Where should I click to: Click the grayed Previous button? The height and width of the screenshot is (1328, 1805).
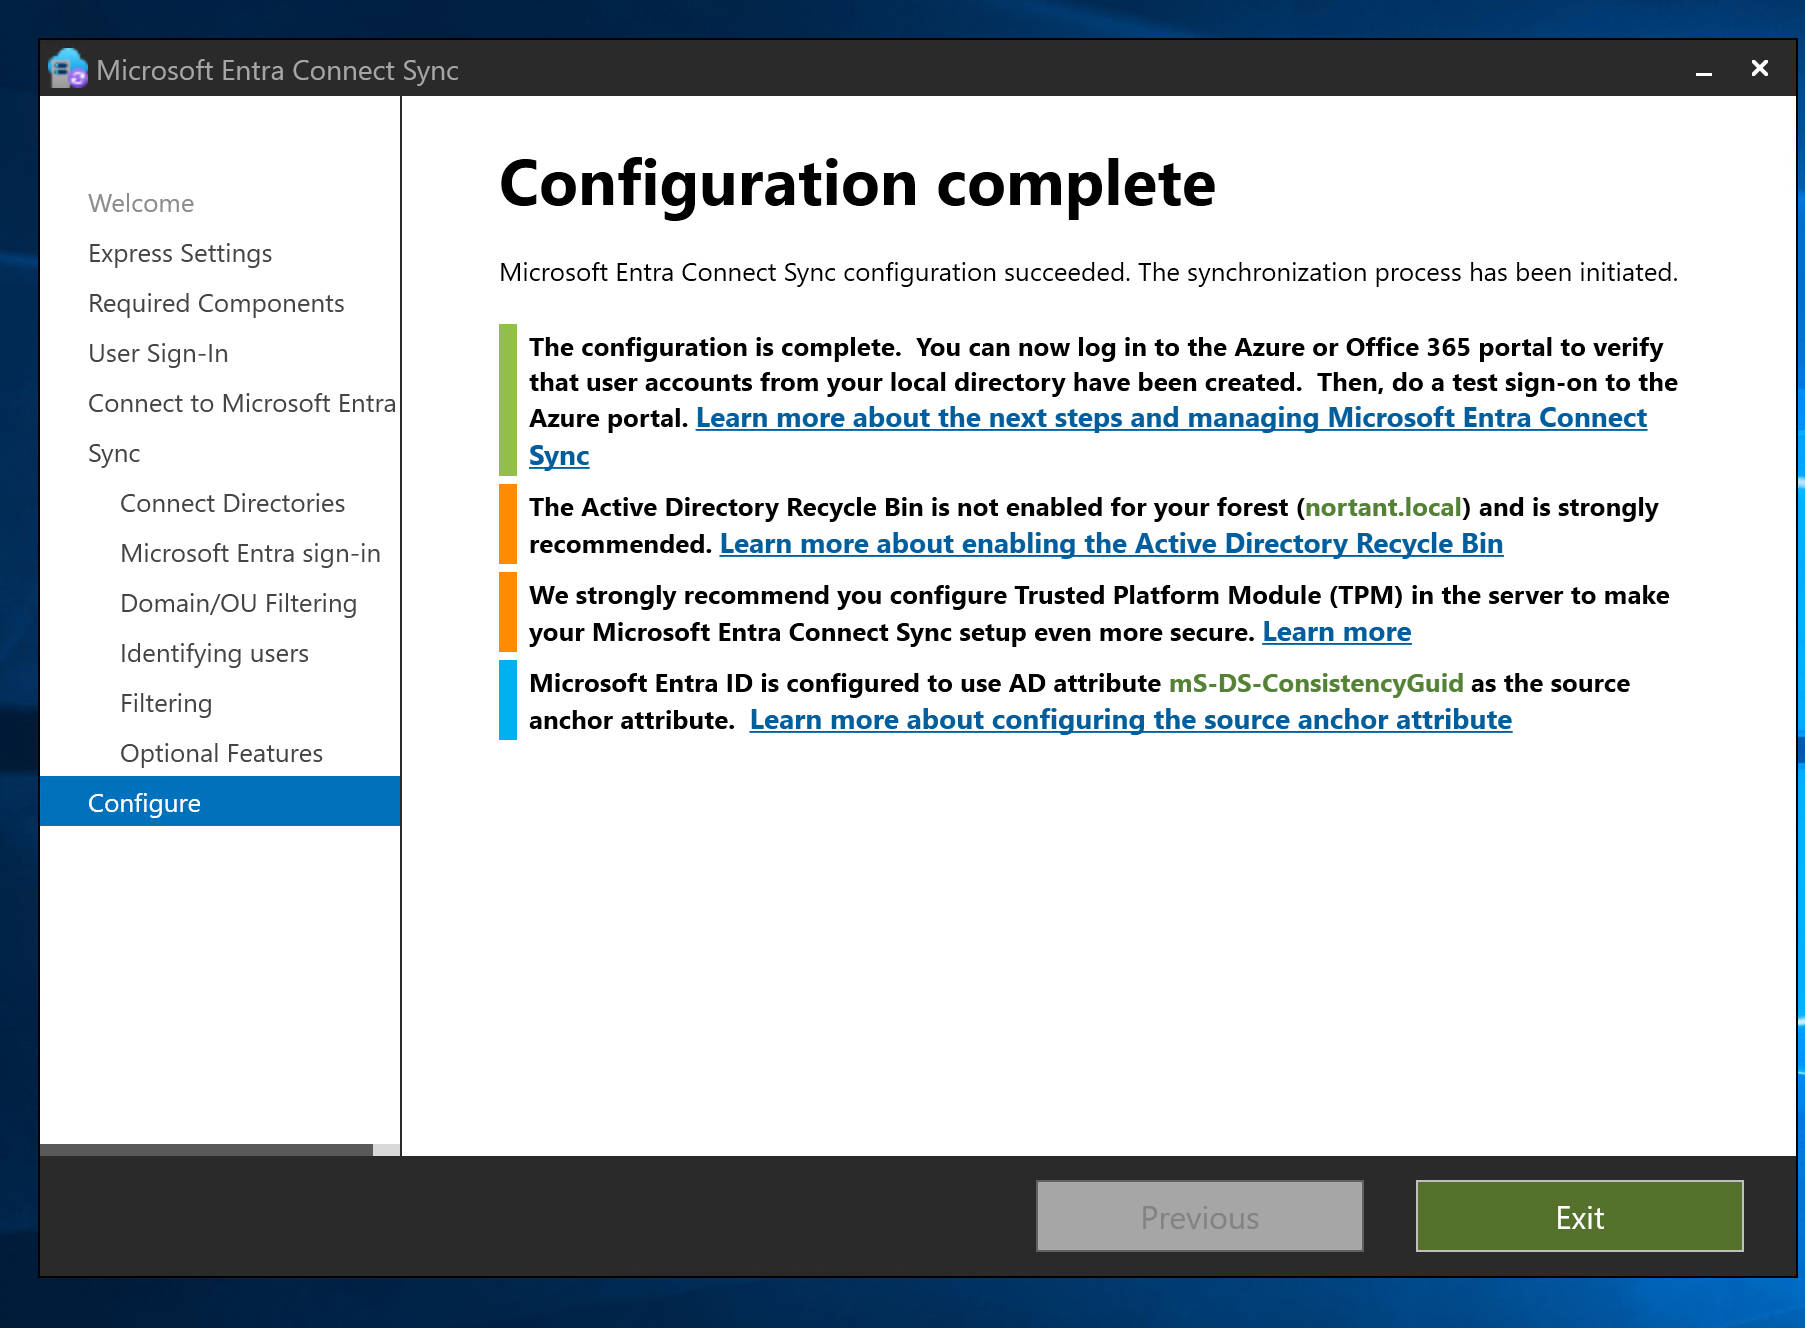click(x=1199, y=1216)
